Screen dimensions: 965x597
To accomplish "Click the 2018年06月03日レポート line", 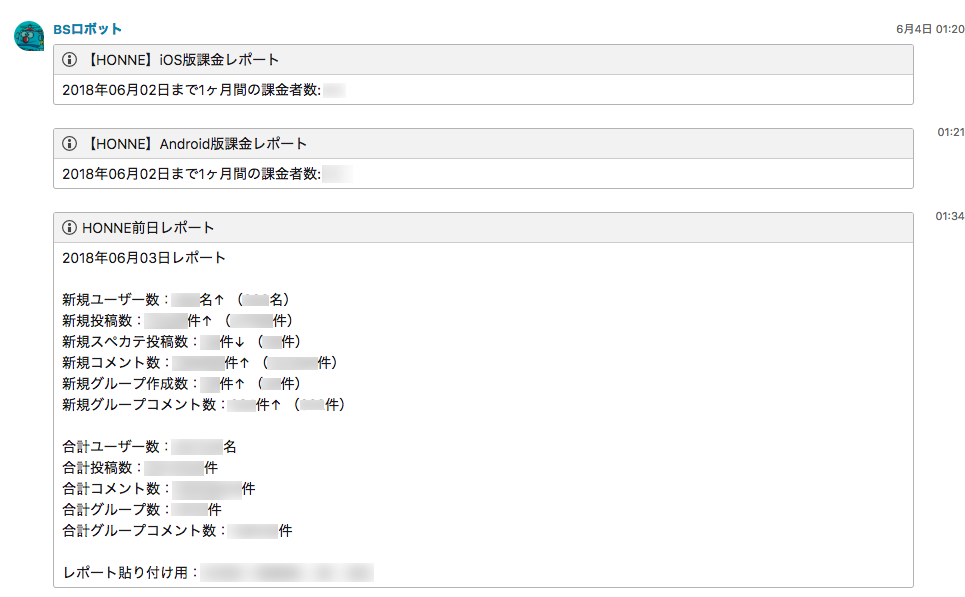I will pyautogui.click(x=144, y=258).
